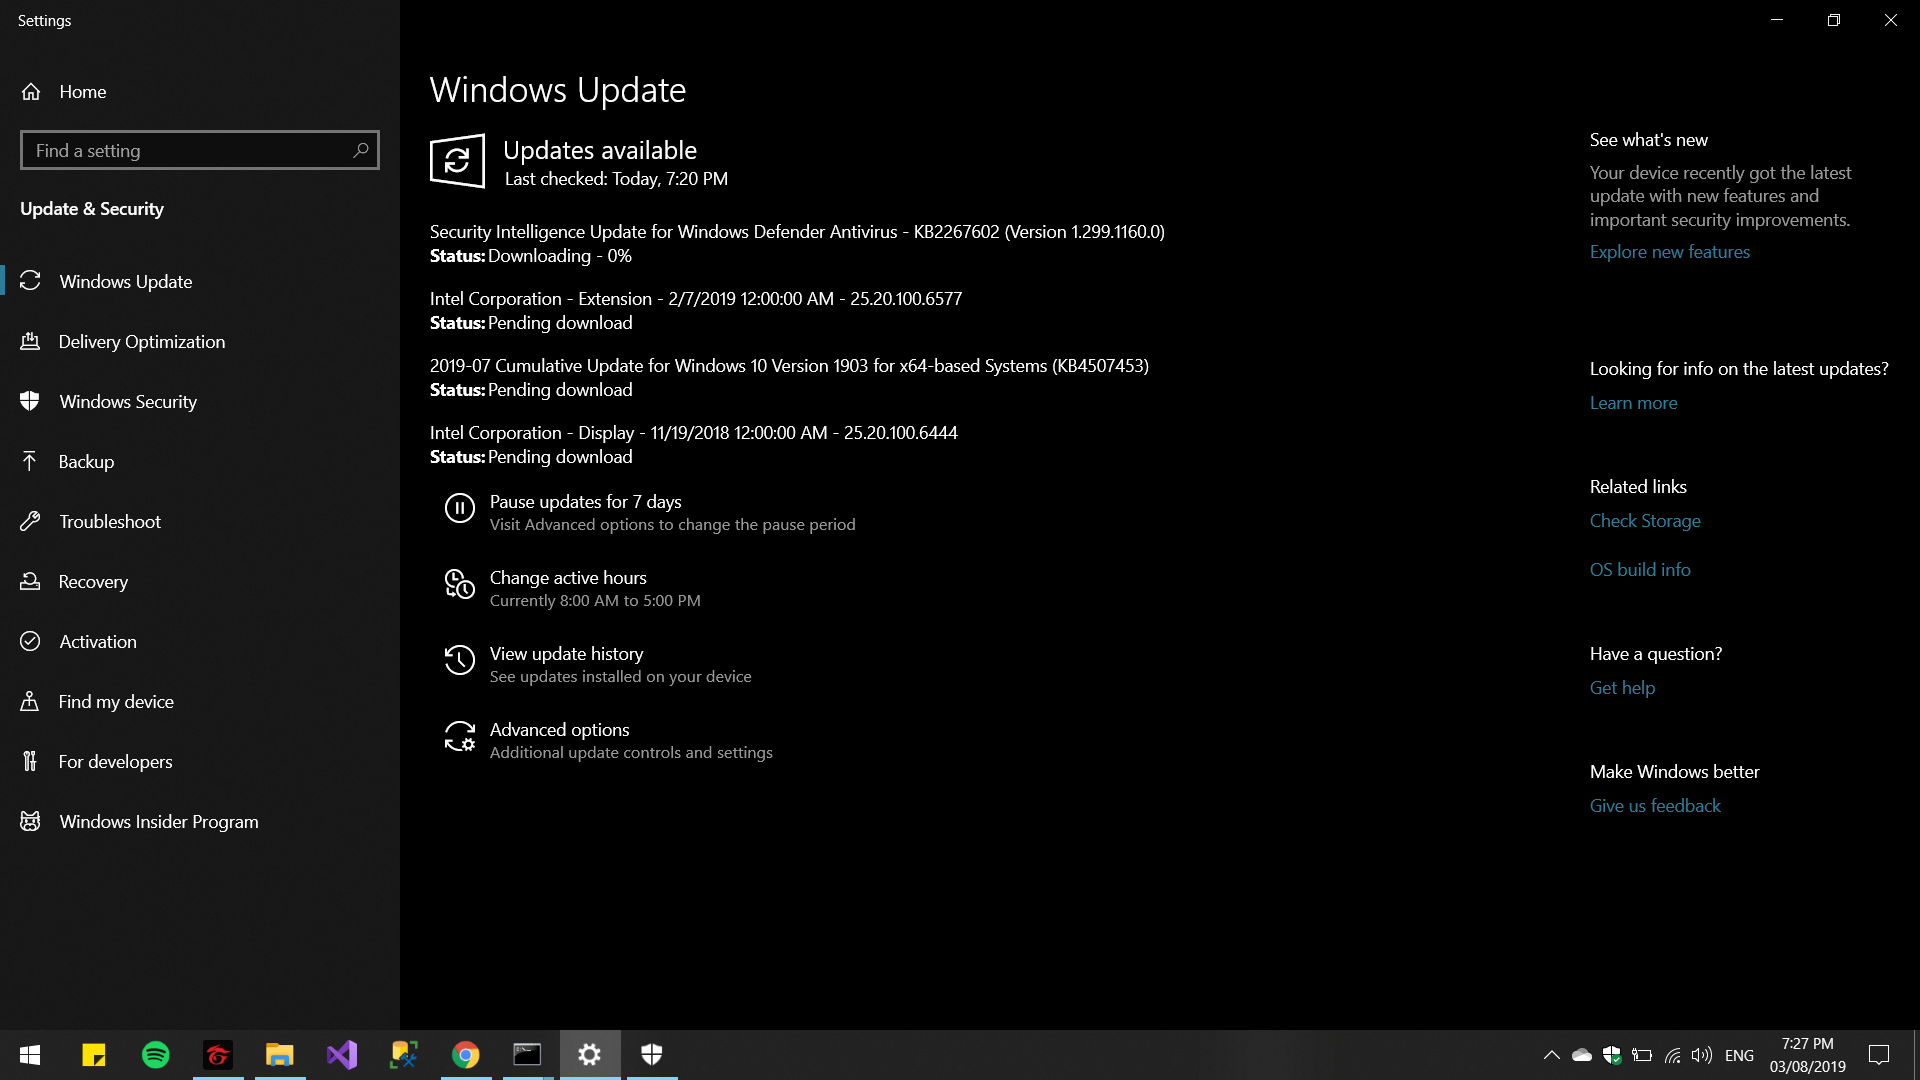Open Spotify from the taskbar
The width and height of the screenshot is (1920, 1080).
156,1055
